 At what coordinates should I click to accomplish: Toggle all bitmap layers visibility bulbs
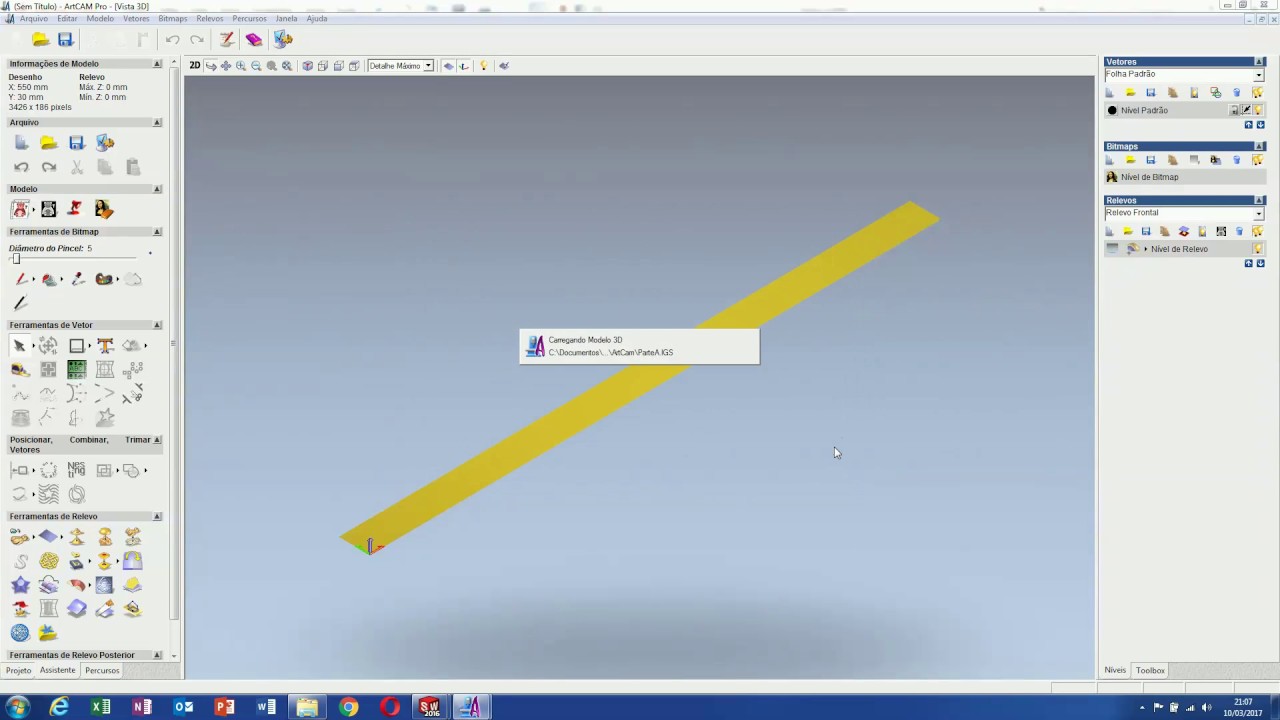(1258, 160)
